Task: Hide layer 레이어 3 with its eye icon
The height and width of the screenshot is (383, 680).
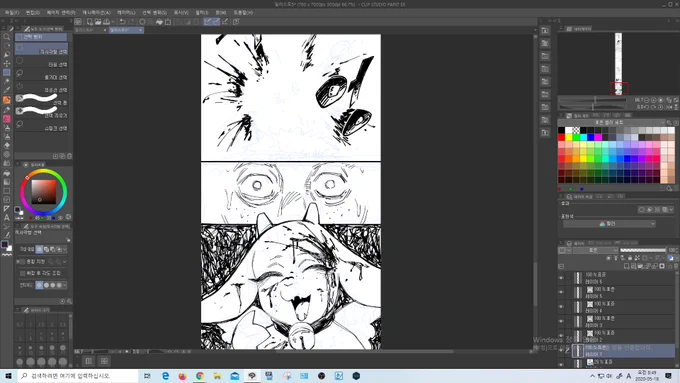Action: (x=561, y=321)
